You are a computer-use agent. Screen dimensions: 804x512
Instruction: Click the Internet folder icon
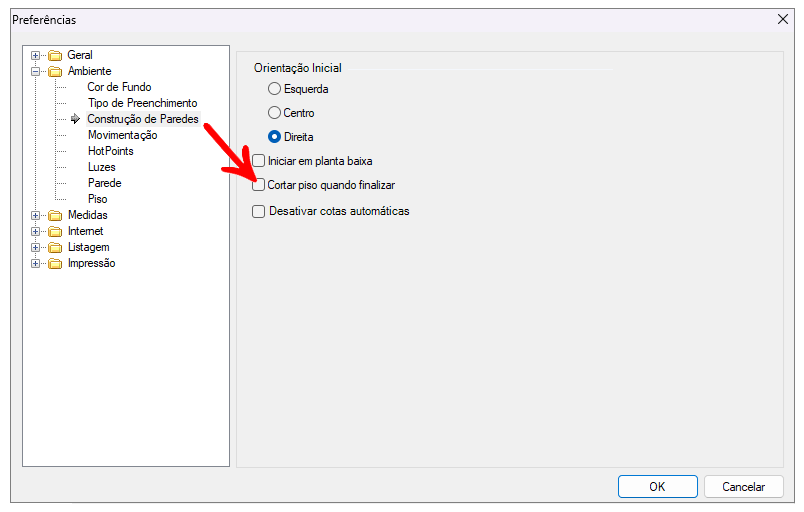tap(55, 231)
